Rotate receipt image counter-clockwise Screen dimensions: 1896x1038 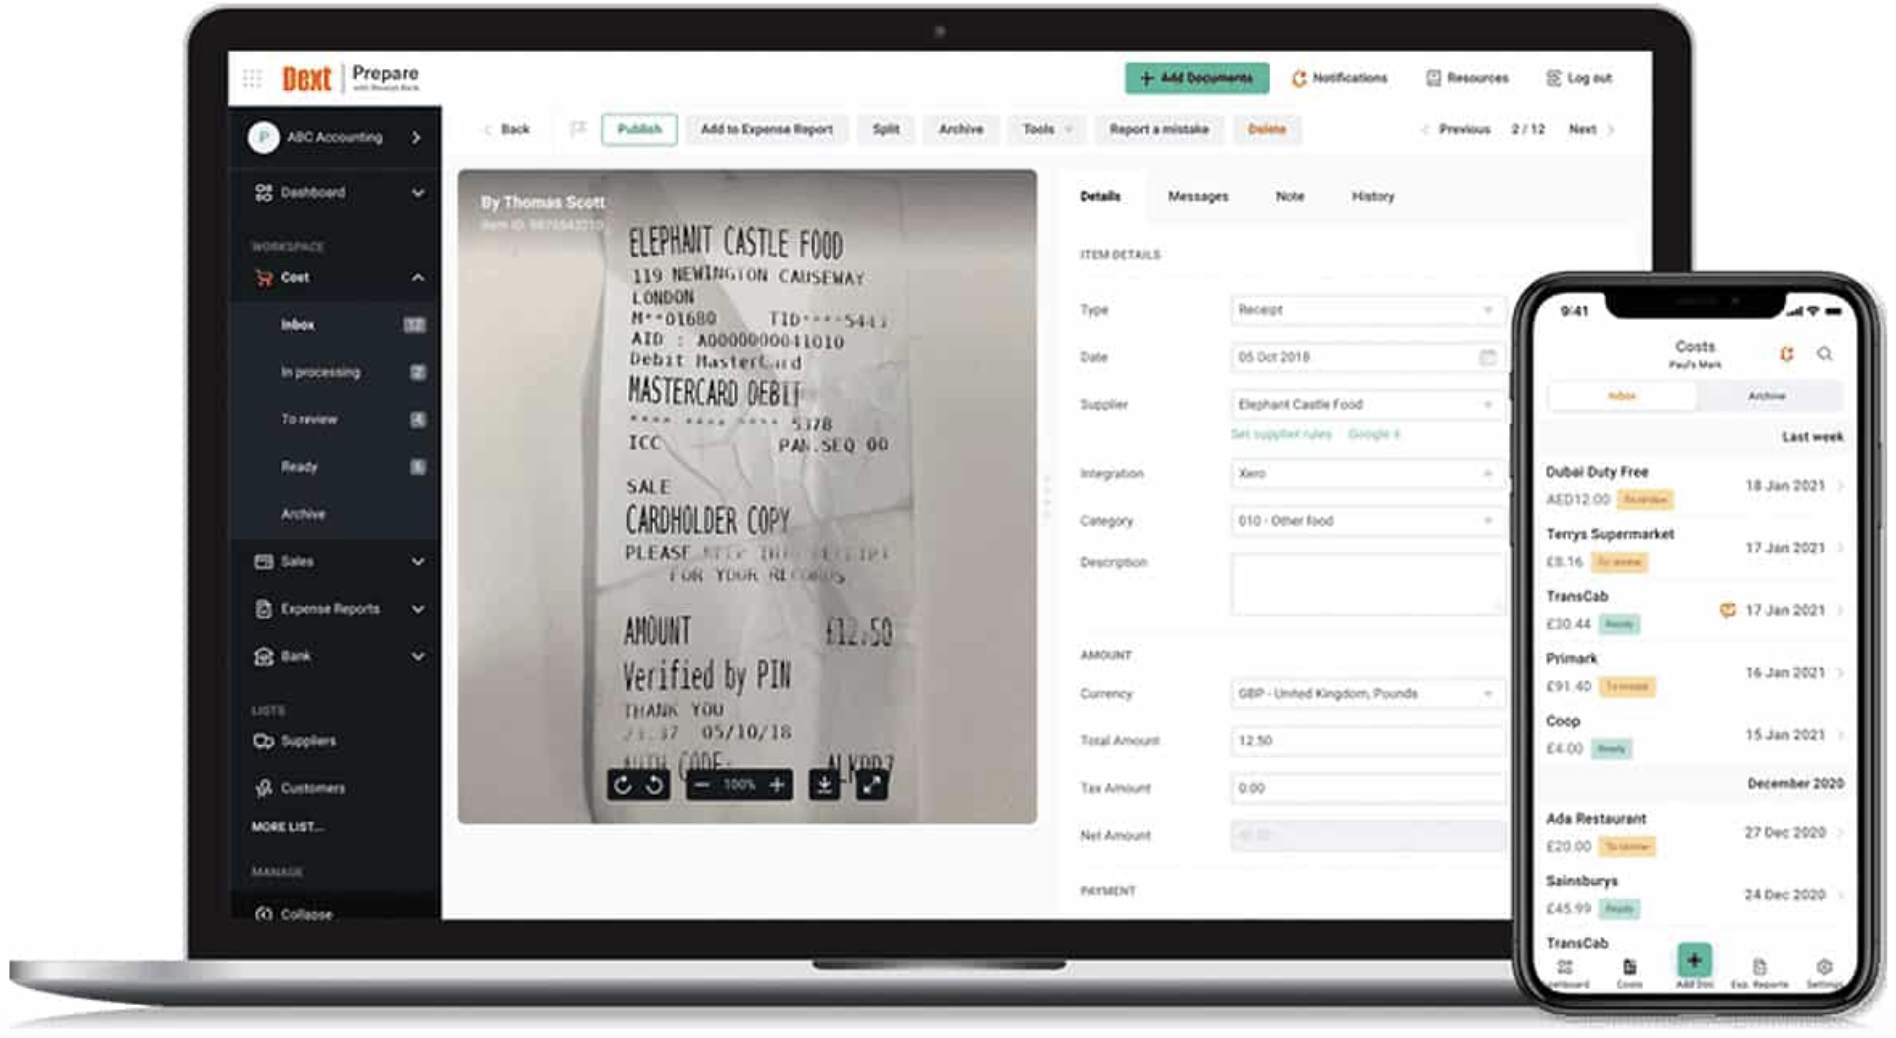tap(654, 785)
